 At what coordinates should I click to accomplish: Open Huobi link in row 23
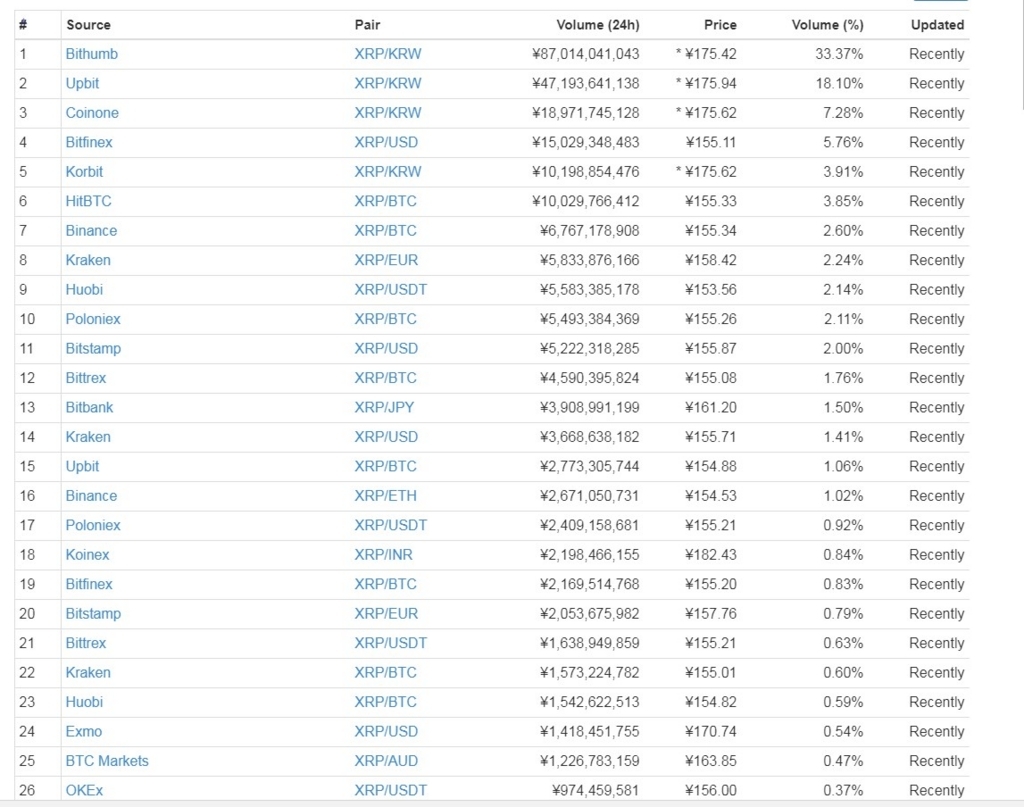coord(84,702)
